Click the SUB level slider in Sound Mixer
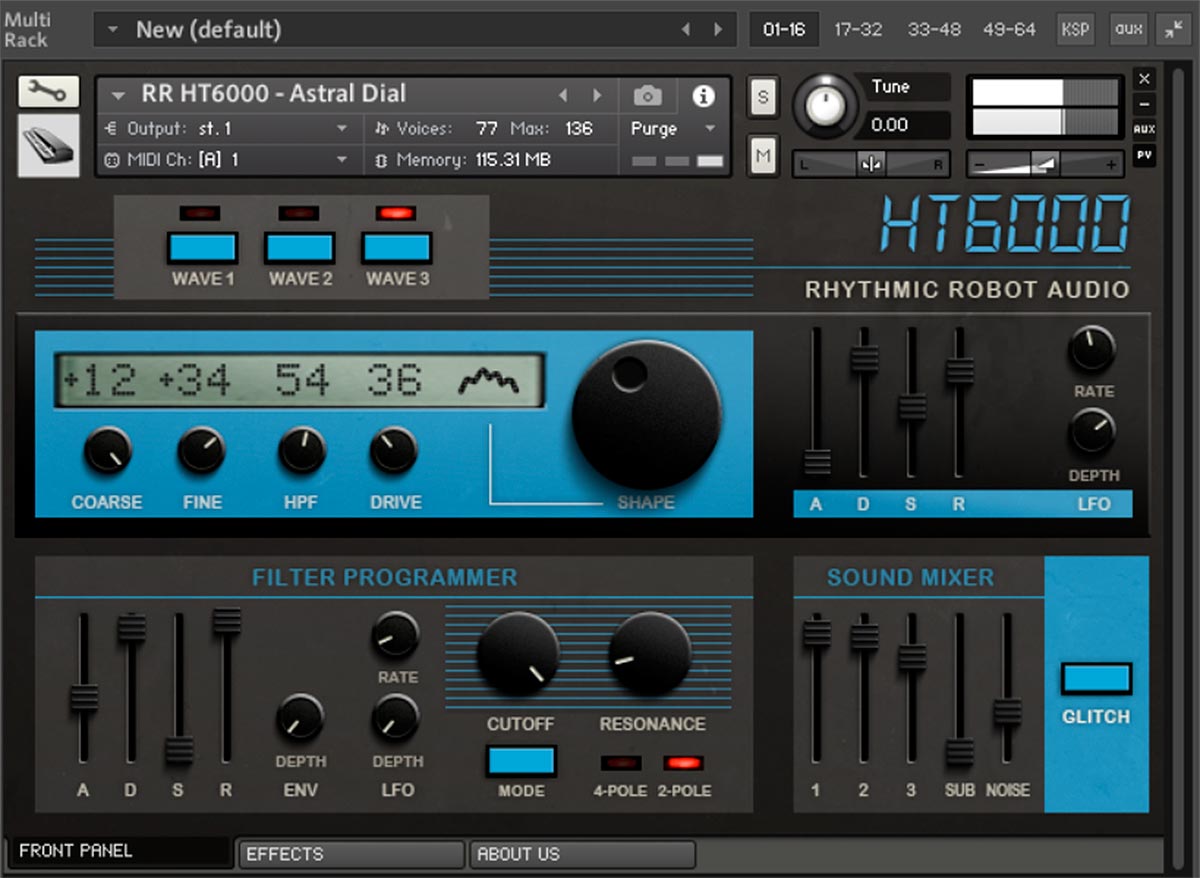 click(960, 752)
